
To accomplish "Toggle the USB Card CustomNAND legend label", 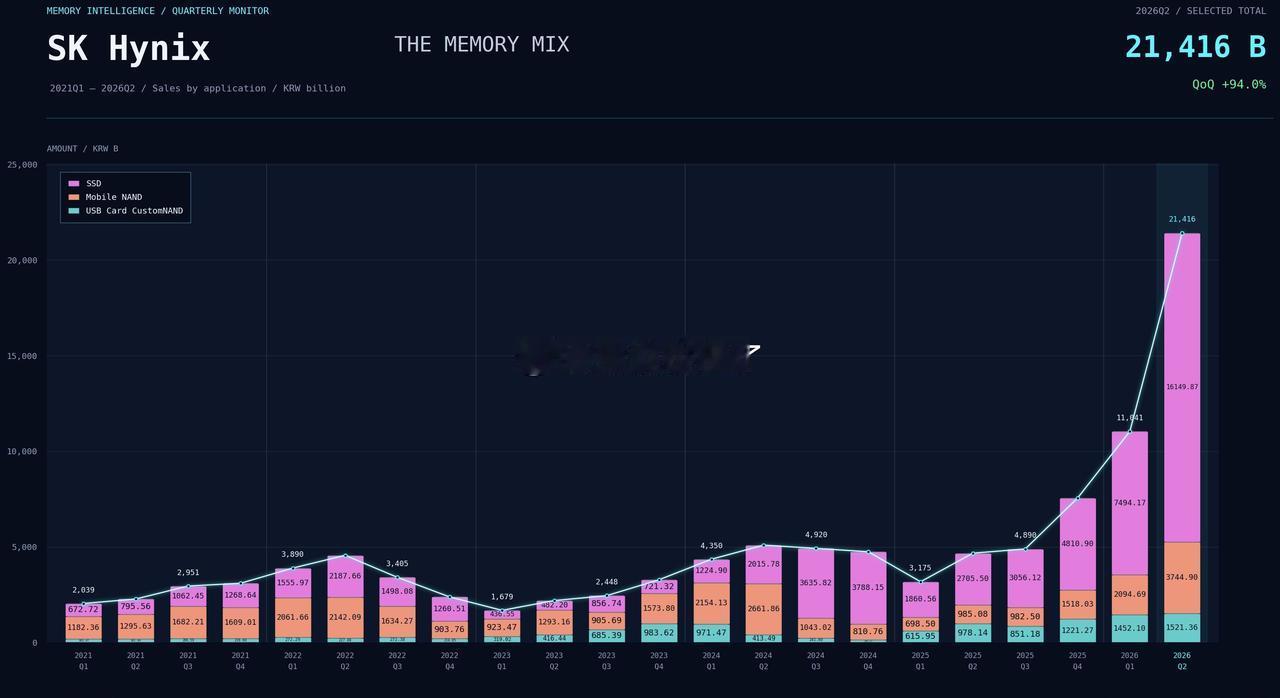I will pyautogui.click(x=134, y=211).
